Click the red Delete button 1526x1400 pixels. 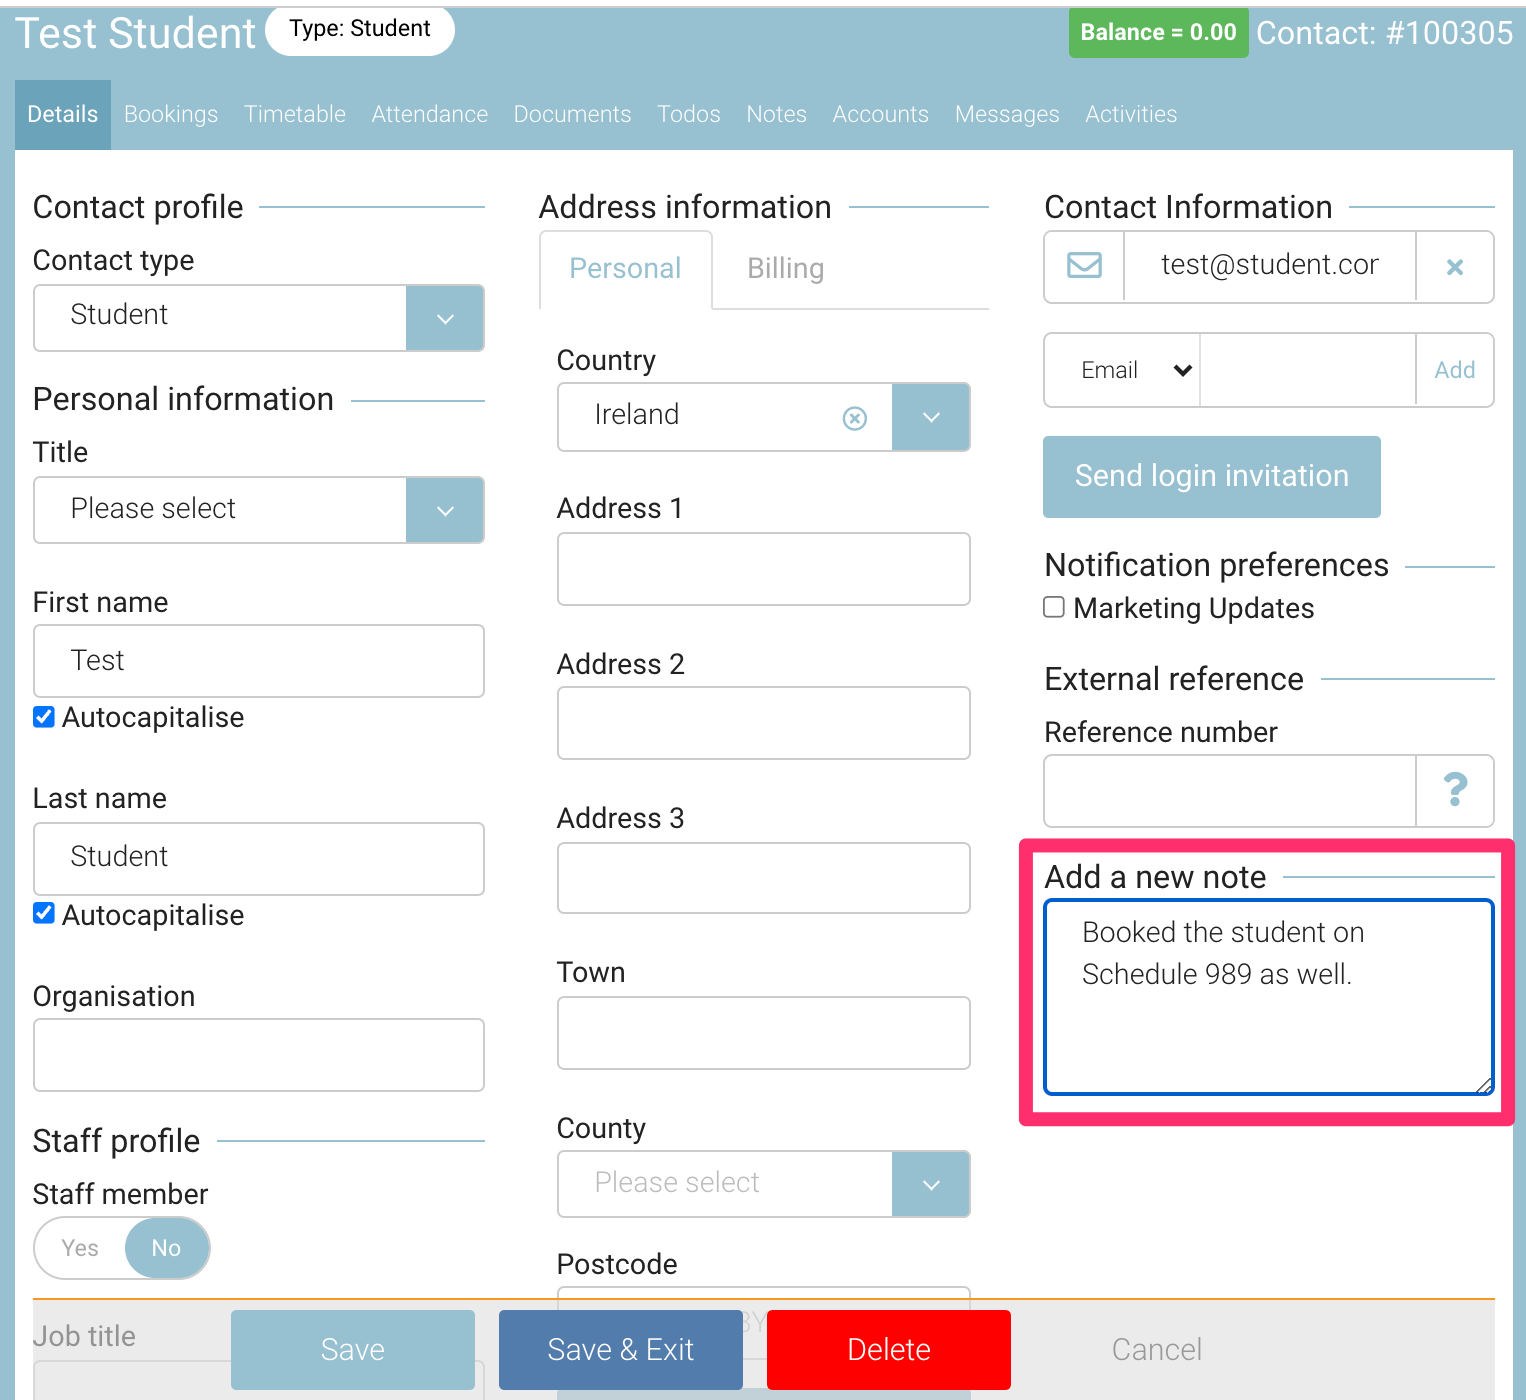[888, 1350]
